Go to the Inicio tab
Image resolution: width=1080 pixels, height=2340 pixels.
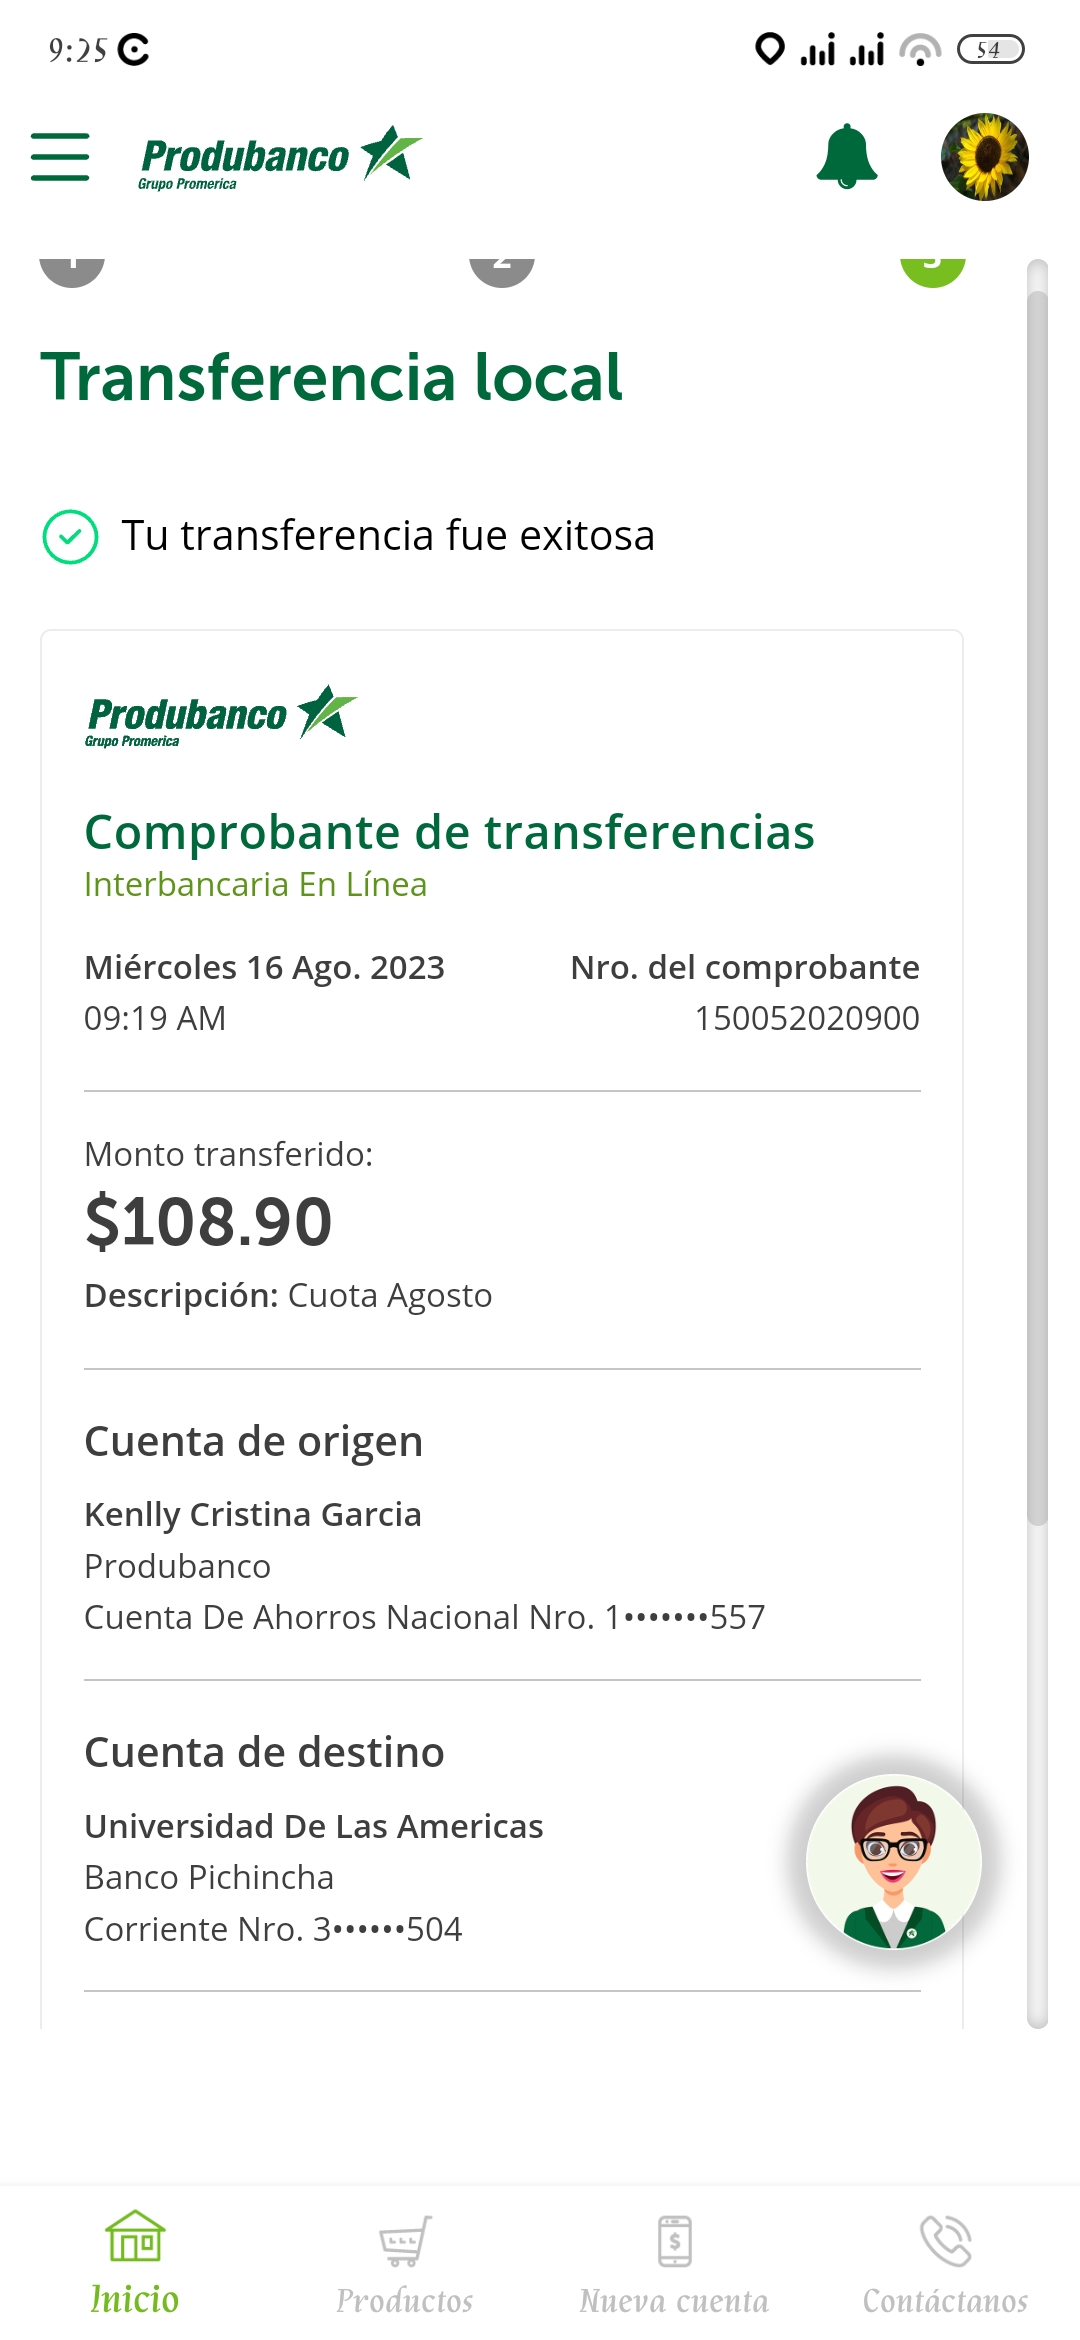(x=135, y=2264)
